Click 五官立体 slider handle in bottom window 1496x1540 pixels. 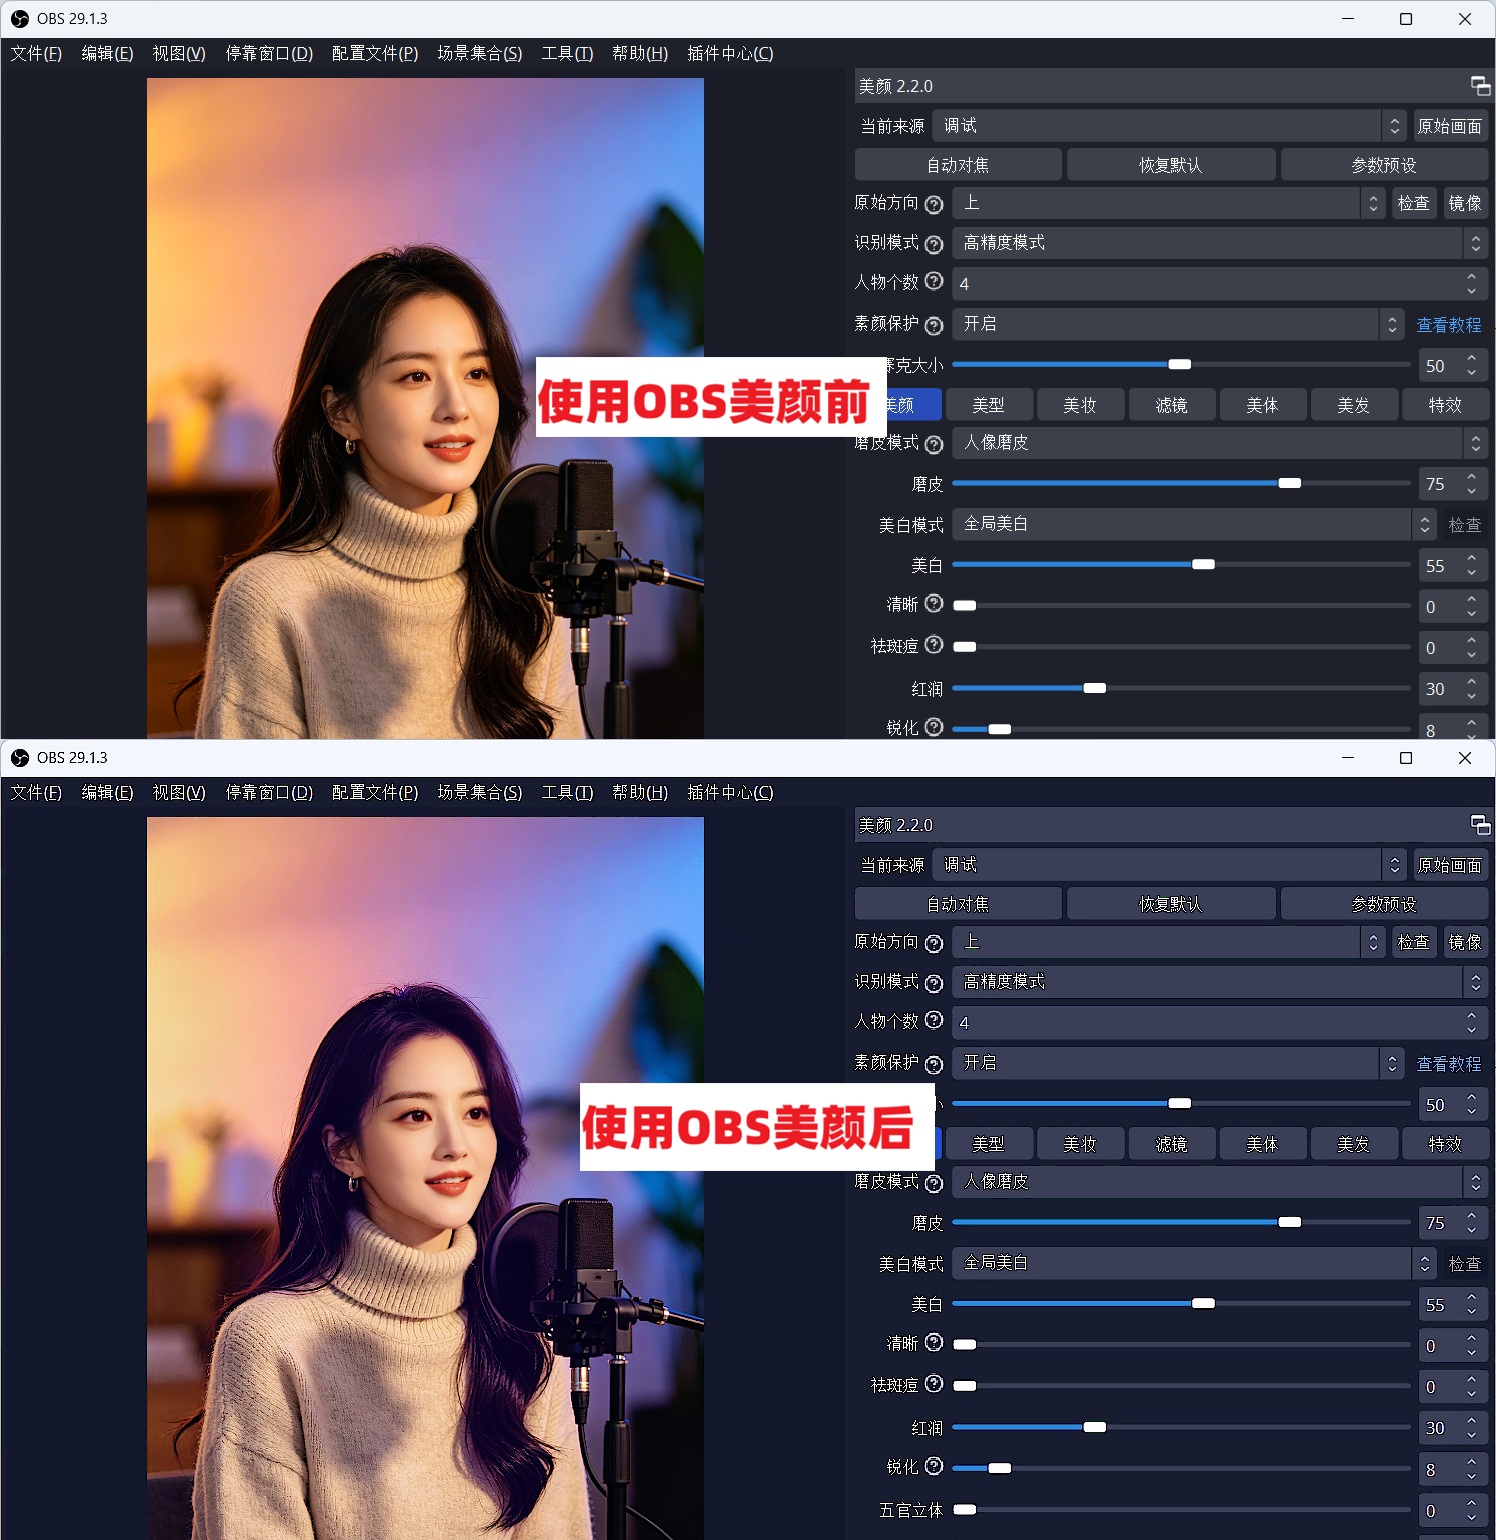(965, 1509)
